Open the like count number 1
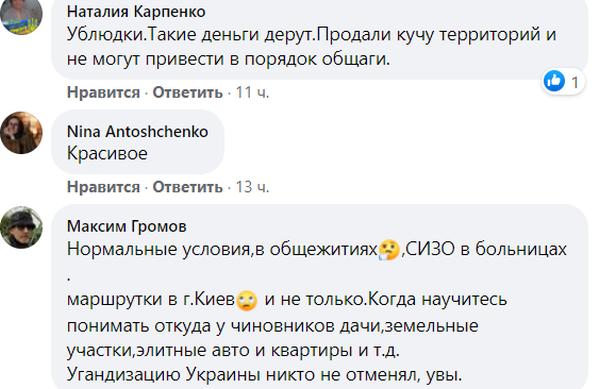The image size is (600, 389). click(575, 82)
